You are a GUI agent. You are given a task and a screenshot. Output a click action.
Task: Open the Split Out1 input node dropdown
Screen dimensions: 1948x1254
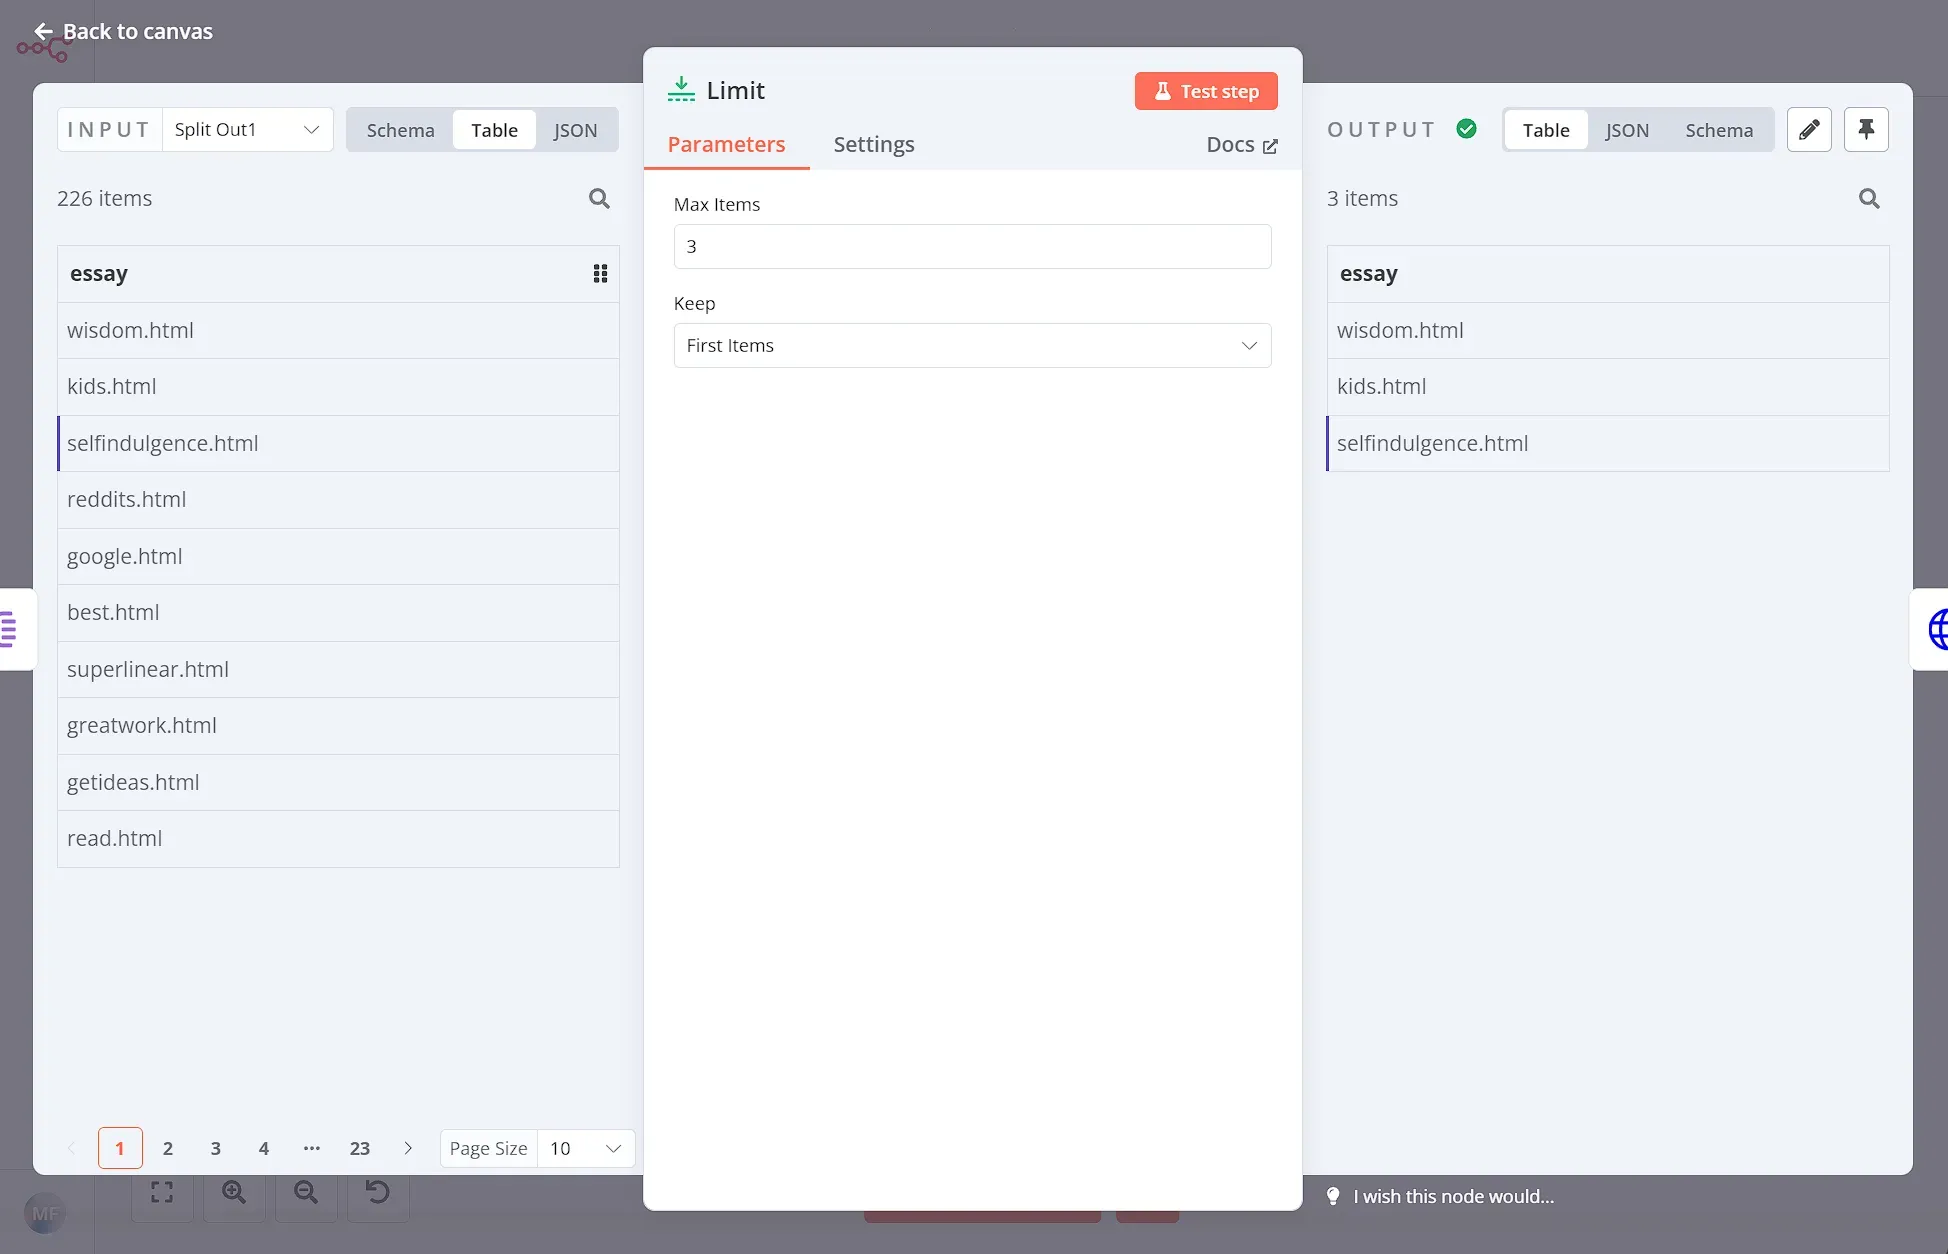pos(247,130)
